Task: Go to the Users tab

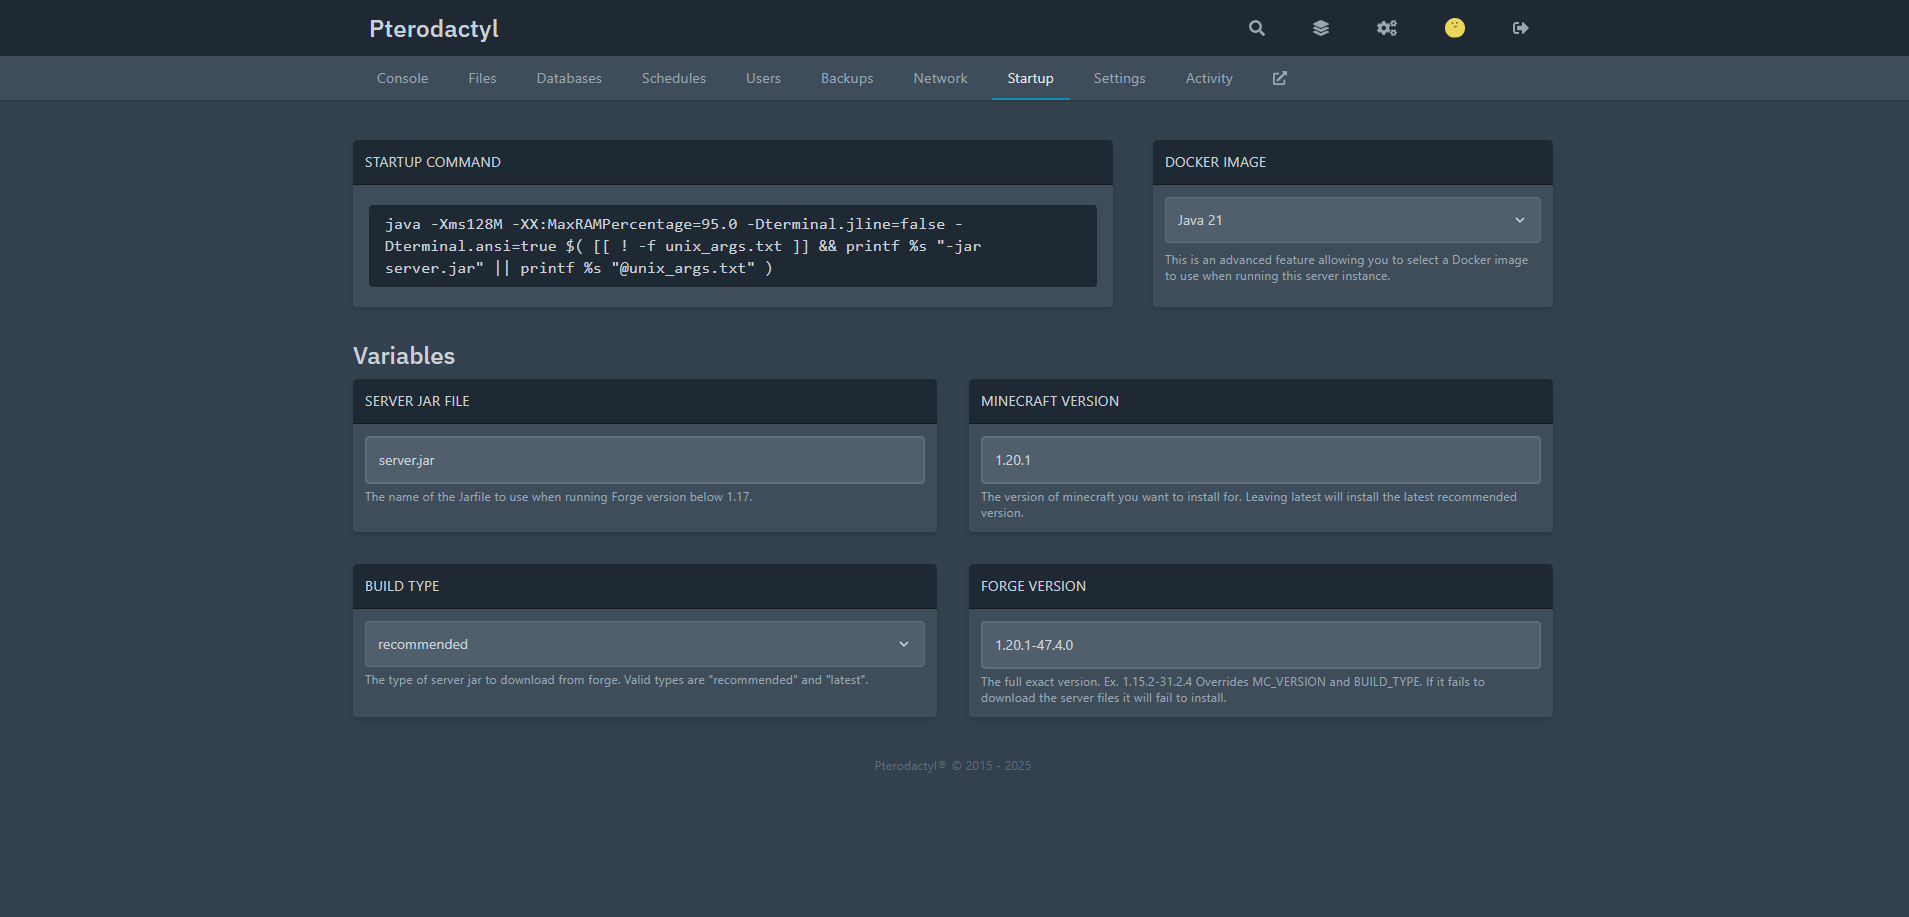Action: (763, 78)
